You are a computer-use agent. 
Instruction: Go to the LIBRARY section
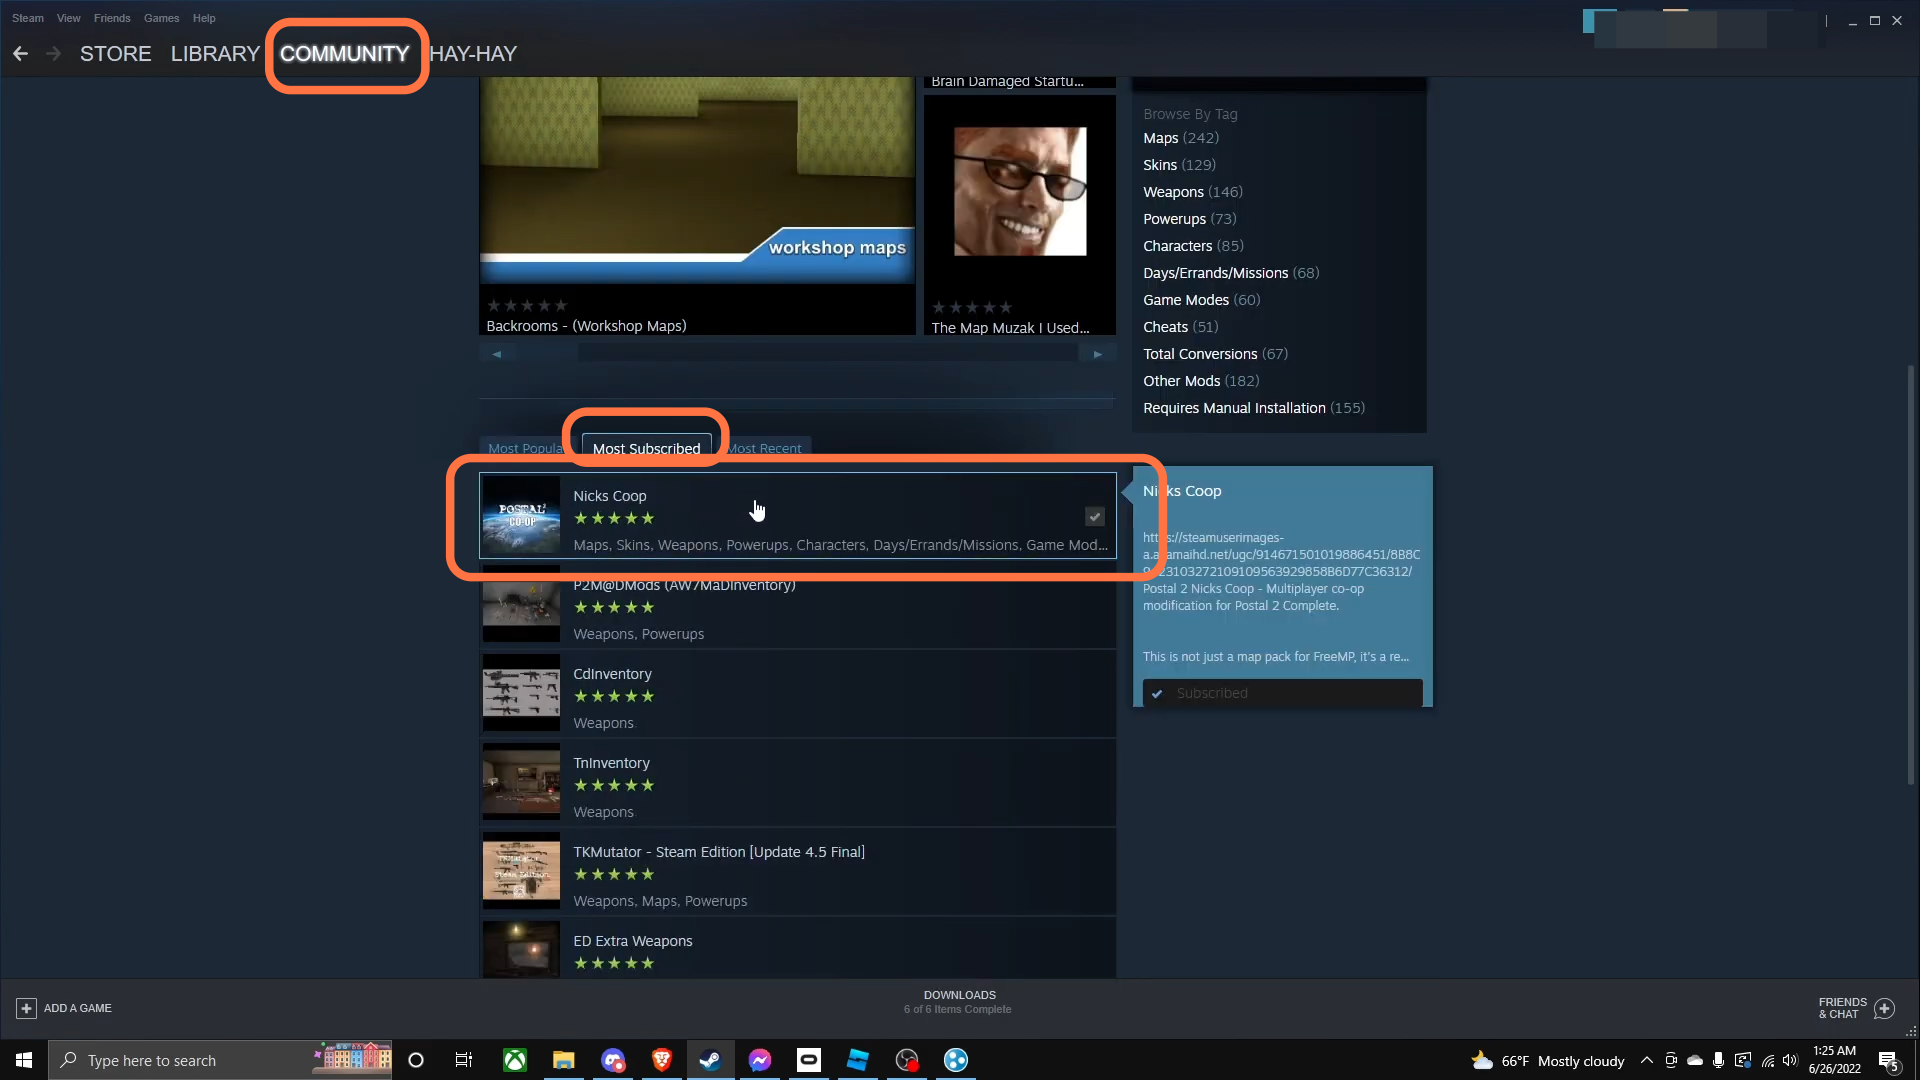pyautogui.click(x=215, y=54)
